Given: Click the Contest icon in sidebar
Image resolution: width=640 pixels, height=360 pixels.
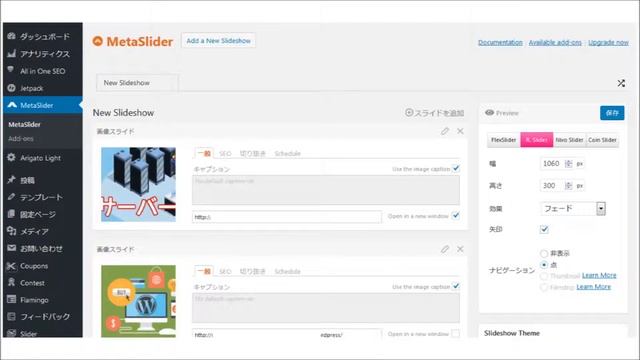Looking at the screenshot, I should [x=11, y=282].
